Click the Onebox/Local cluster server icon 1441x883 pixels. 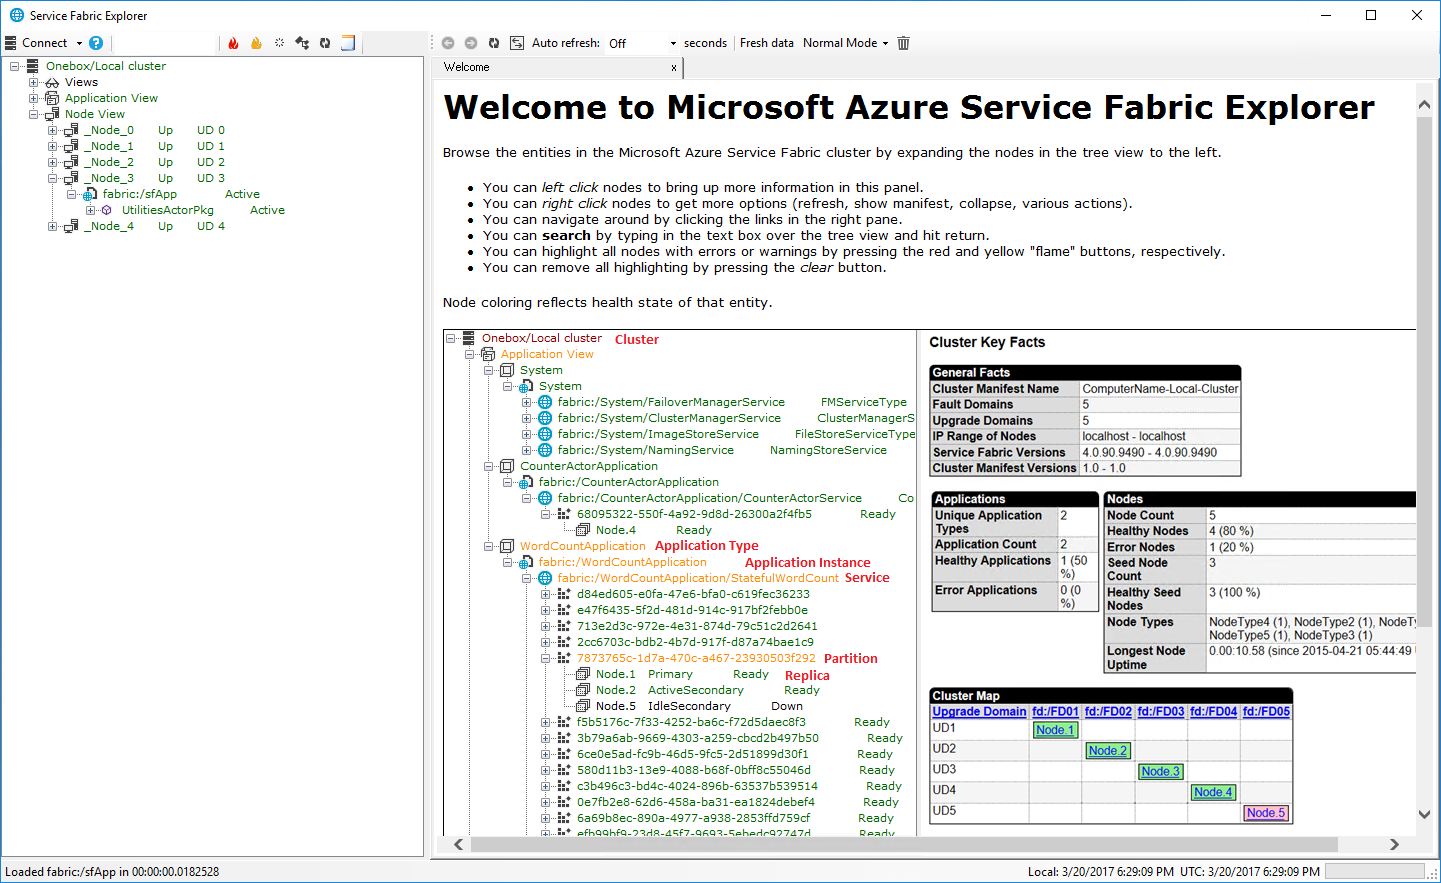pos(33,66)
